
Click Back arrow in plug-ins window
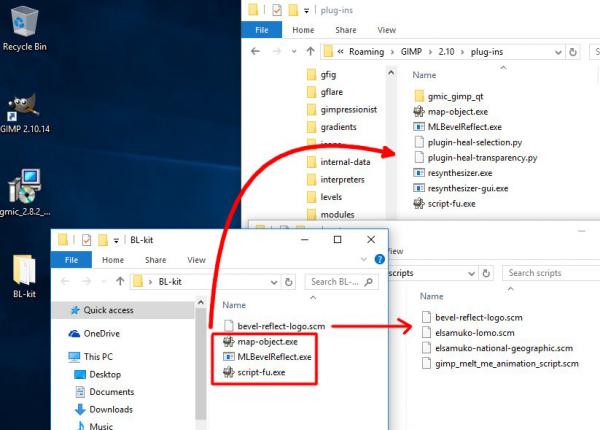click(256, 51)
